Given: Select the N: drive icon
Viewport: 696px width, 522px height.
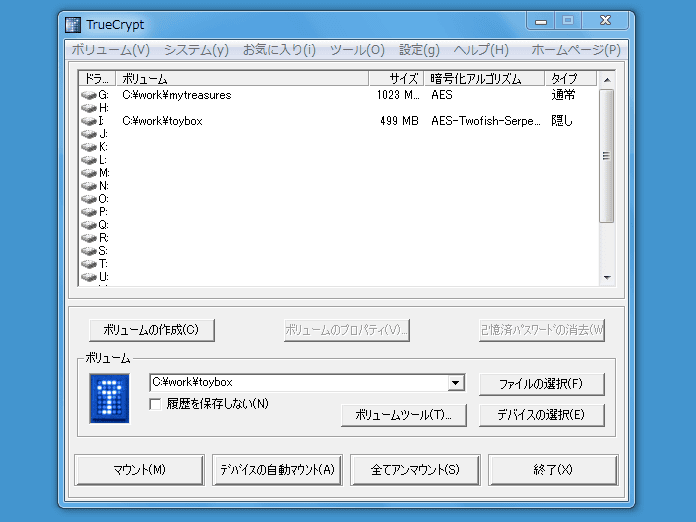Looking at the screenshot, I should pyautogui.click(x=89, y=186).
